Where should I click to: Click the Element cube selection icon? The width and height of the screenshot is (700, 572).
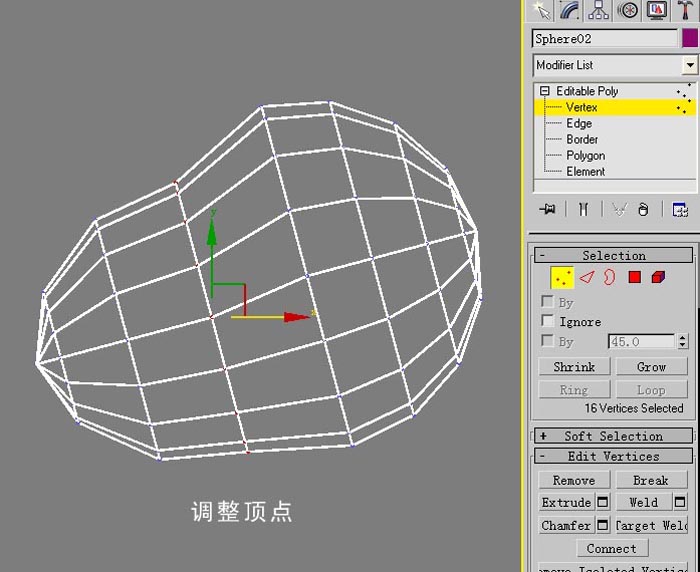point(658,277)
